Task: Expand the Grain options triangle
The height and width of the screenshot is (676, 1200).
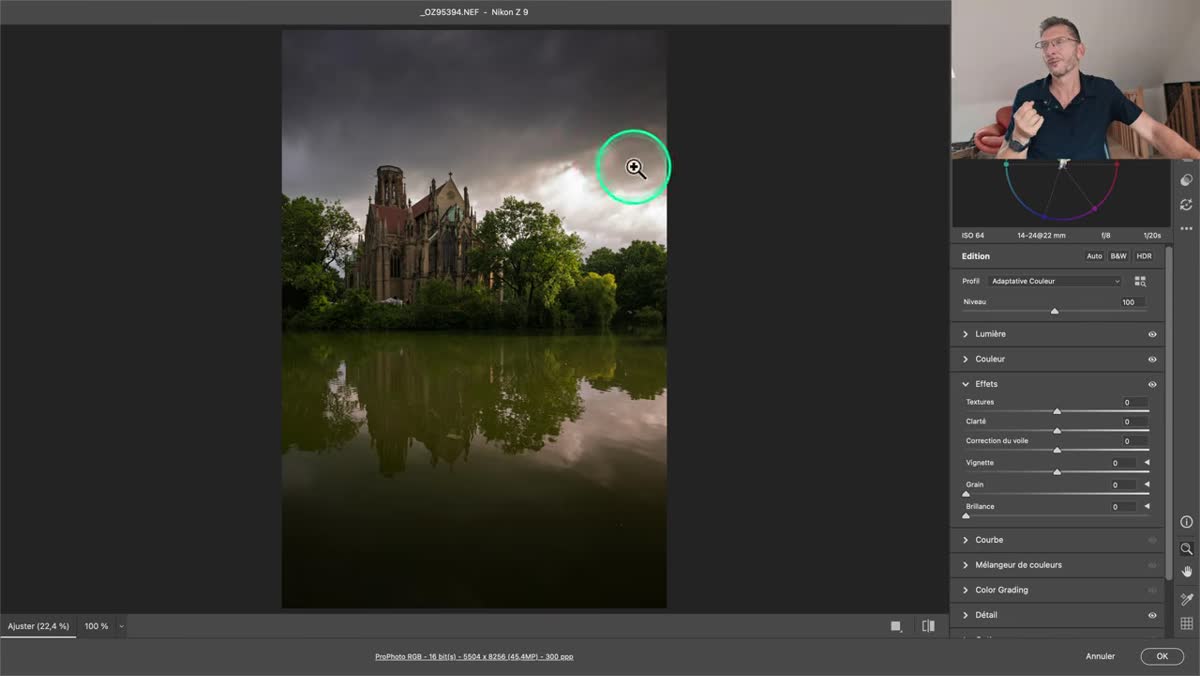Action: pos(1147,485)
